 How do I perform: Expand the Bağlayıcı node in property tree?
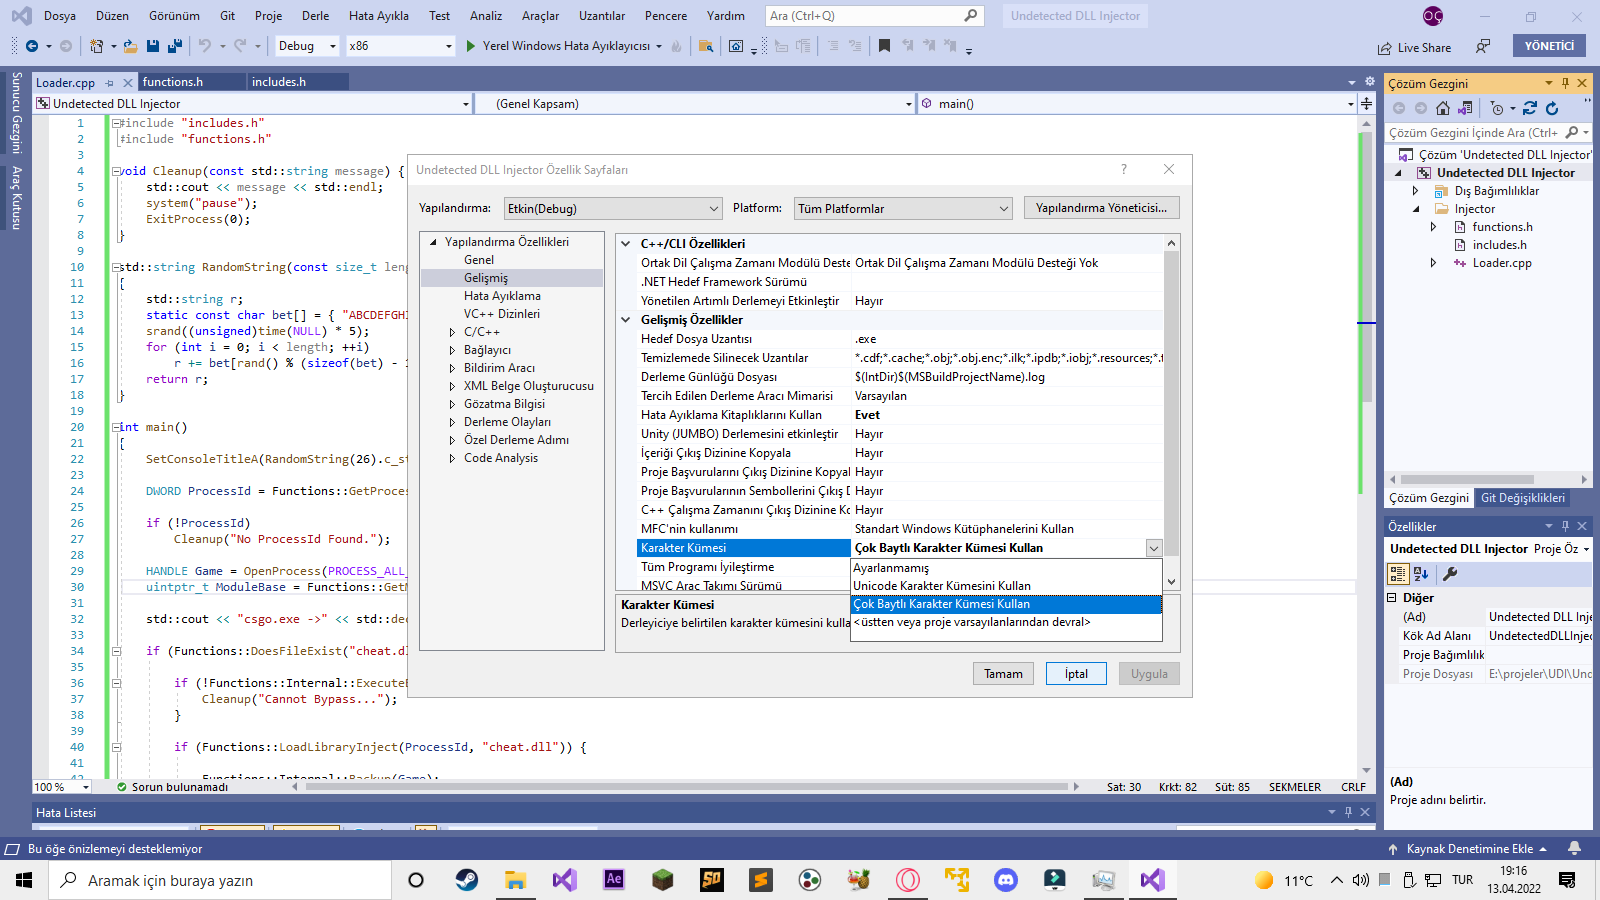[452, 350]
